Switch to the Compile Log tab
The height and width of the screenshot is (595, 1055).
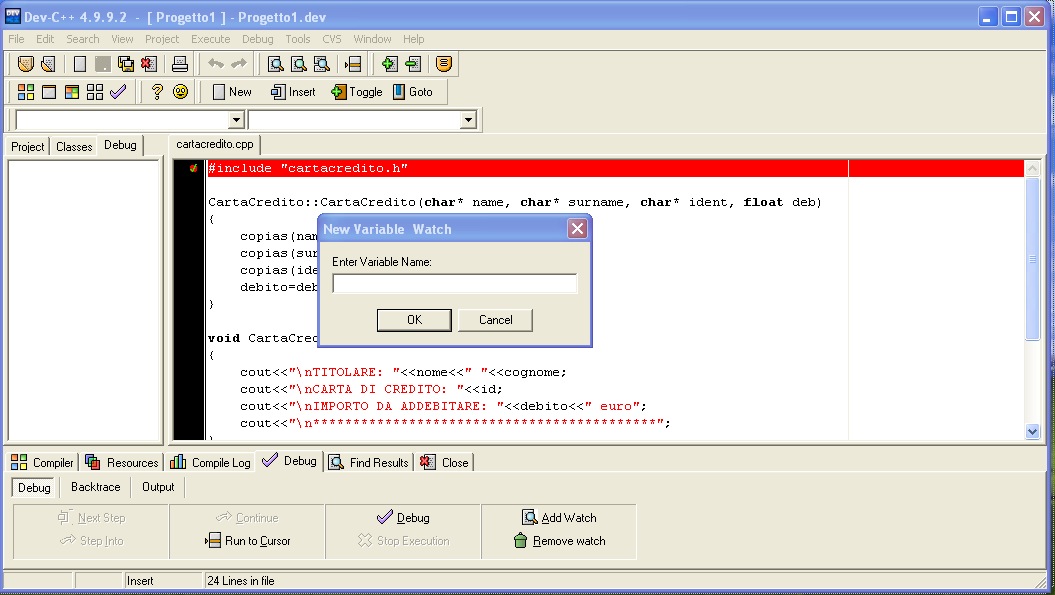point(211,463)
